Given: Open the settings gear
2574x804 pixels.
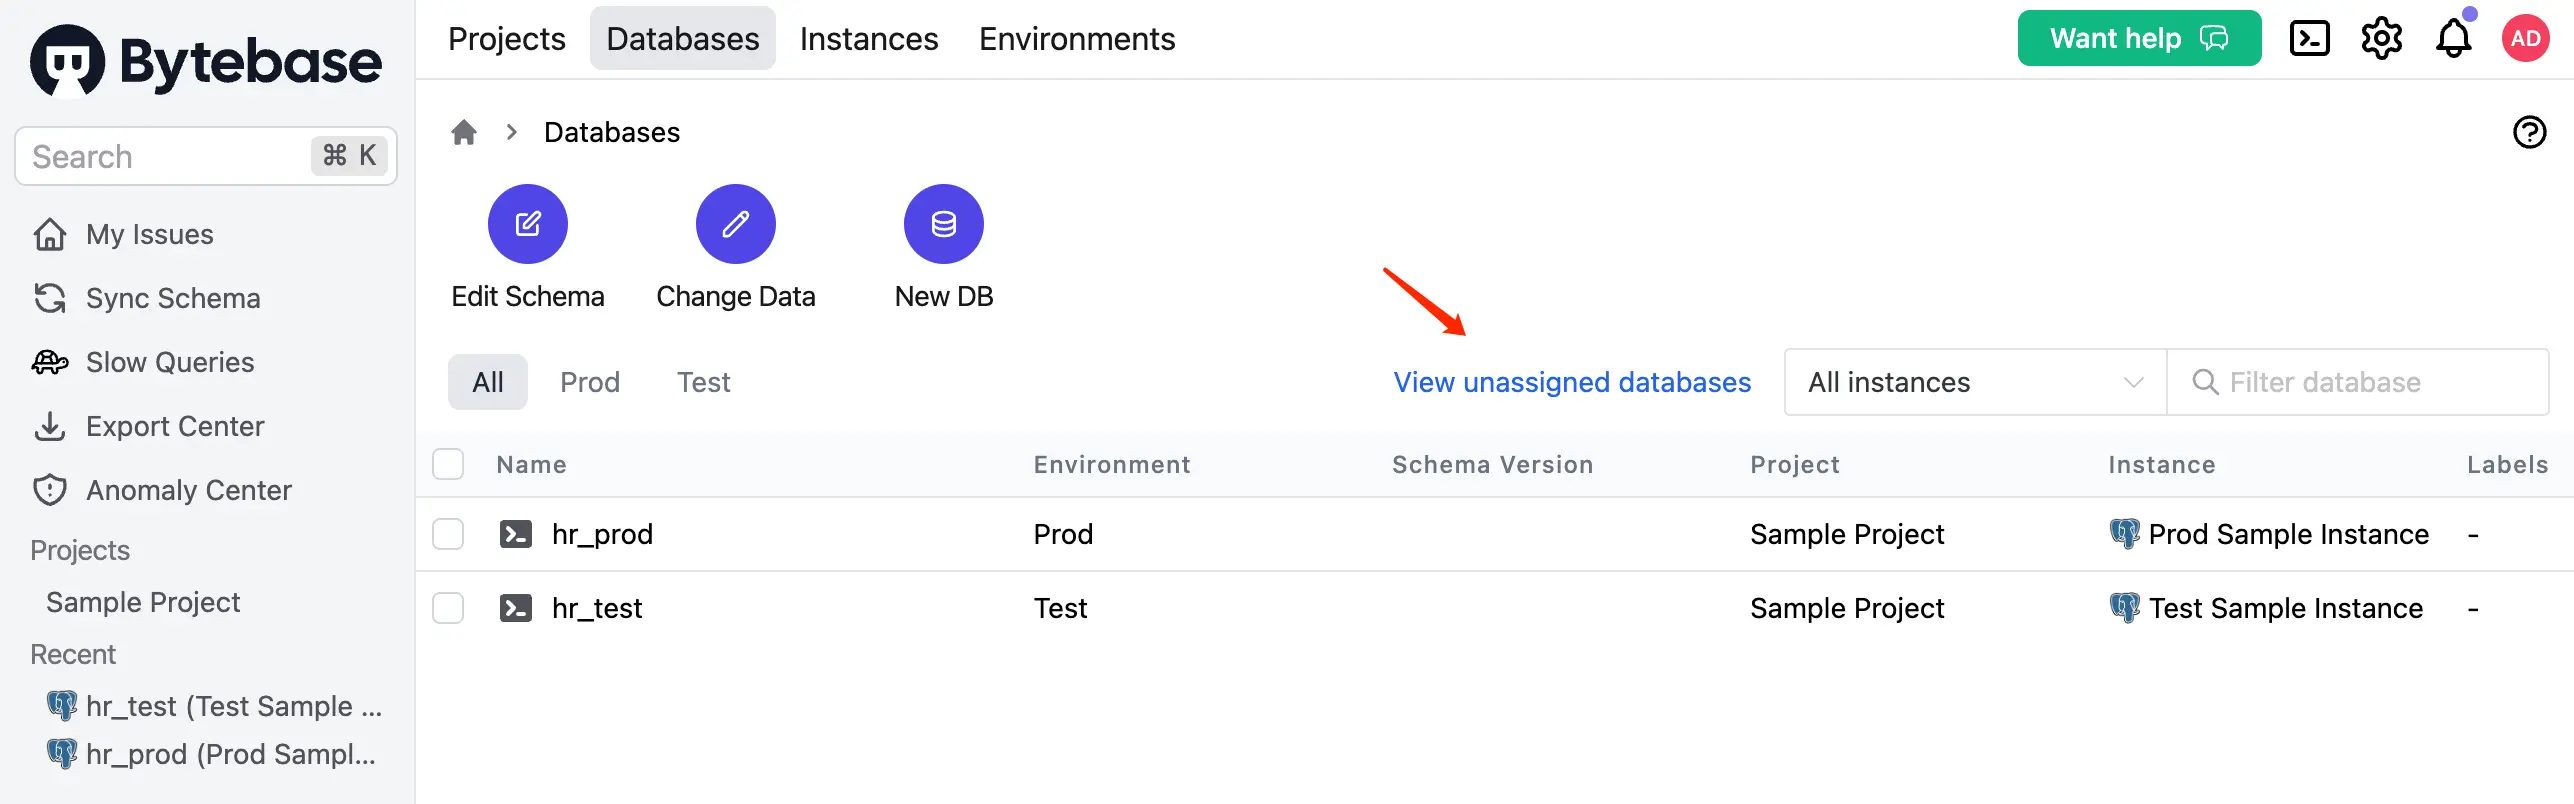Looking at the screenshot, I should click(2381, 39).
